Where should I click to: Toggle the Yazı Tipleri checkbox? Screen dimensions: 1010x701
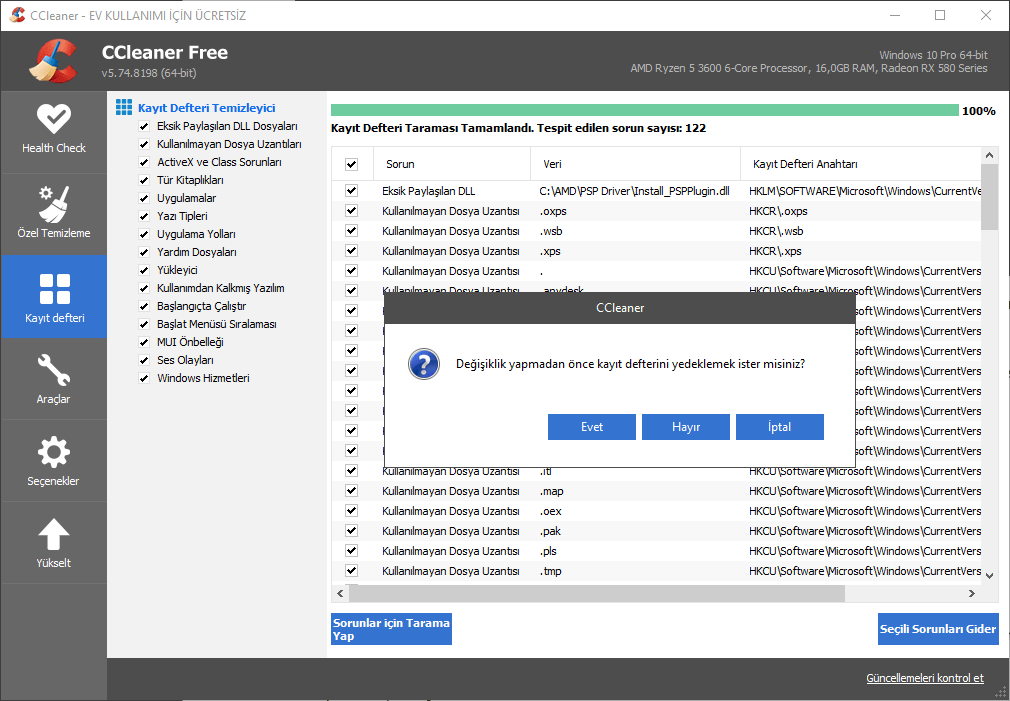point(144,217)
